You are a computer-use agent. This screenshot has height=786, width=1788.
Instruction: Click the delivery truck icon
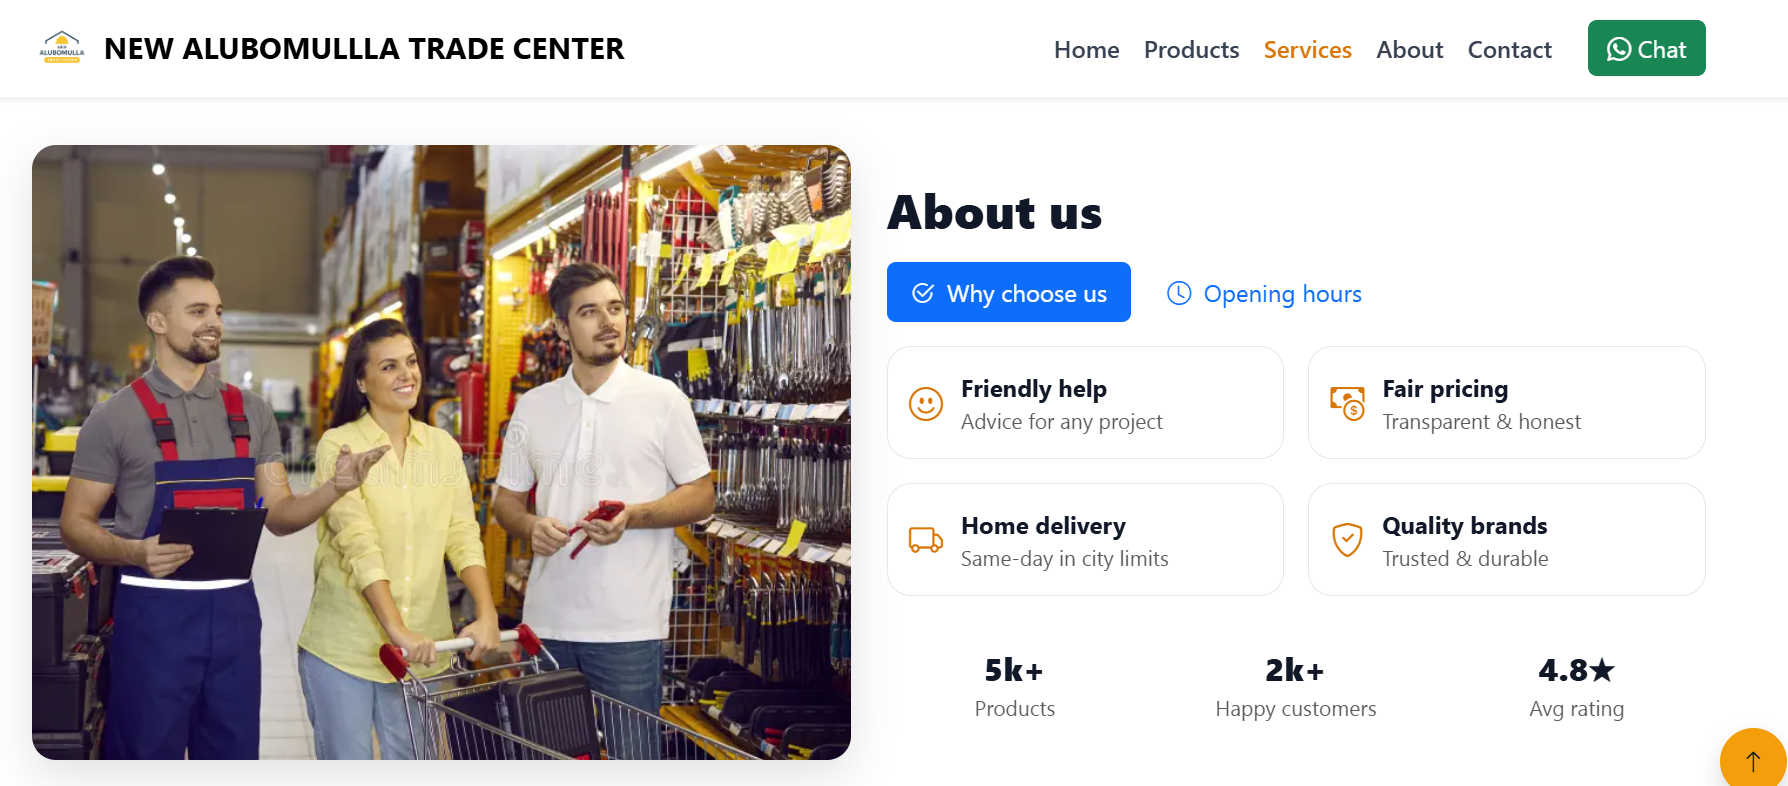pyautogui.click(x=925, y=540)
